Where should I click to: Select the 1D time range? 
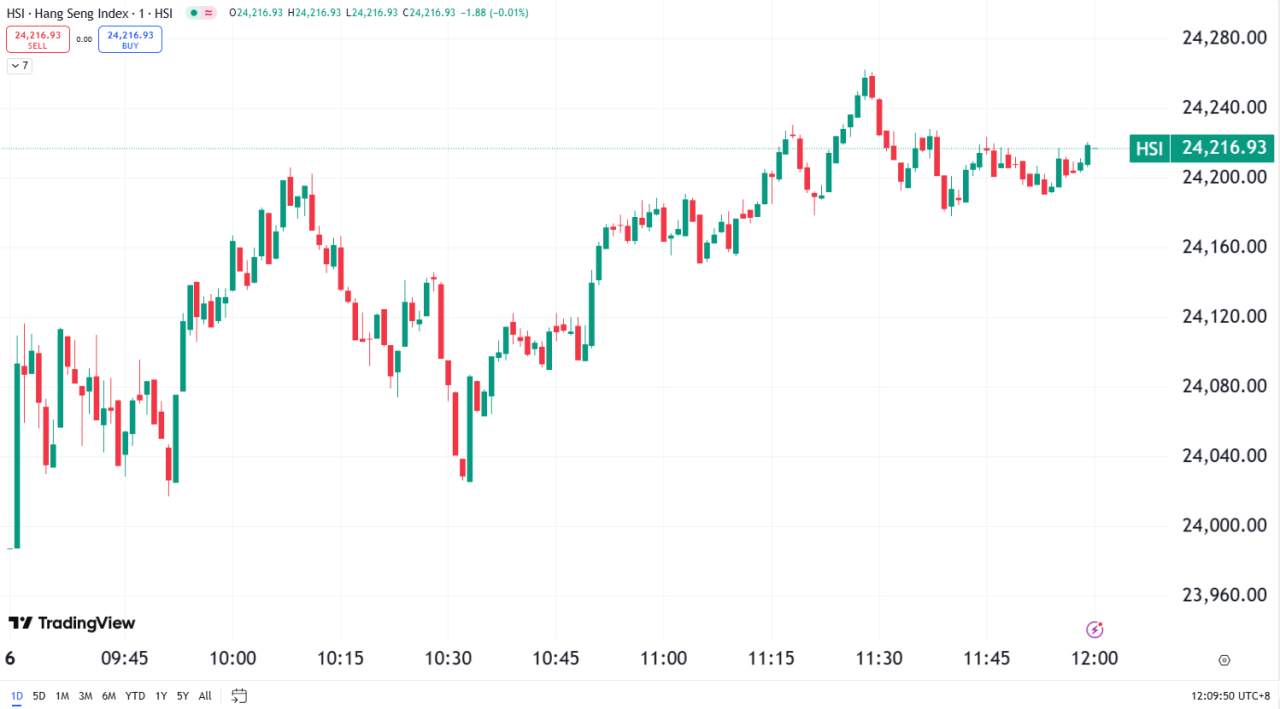pos(16,695)
